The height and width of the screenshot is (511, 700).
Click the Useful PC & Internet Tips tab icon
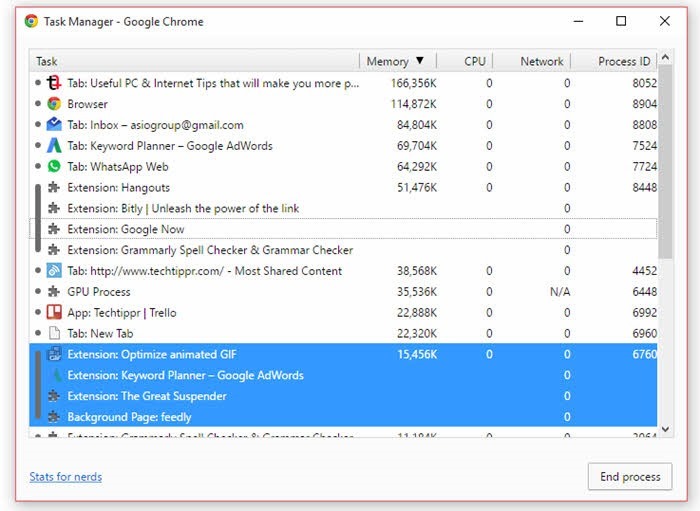click(x=54, y=83)
